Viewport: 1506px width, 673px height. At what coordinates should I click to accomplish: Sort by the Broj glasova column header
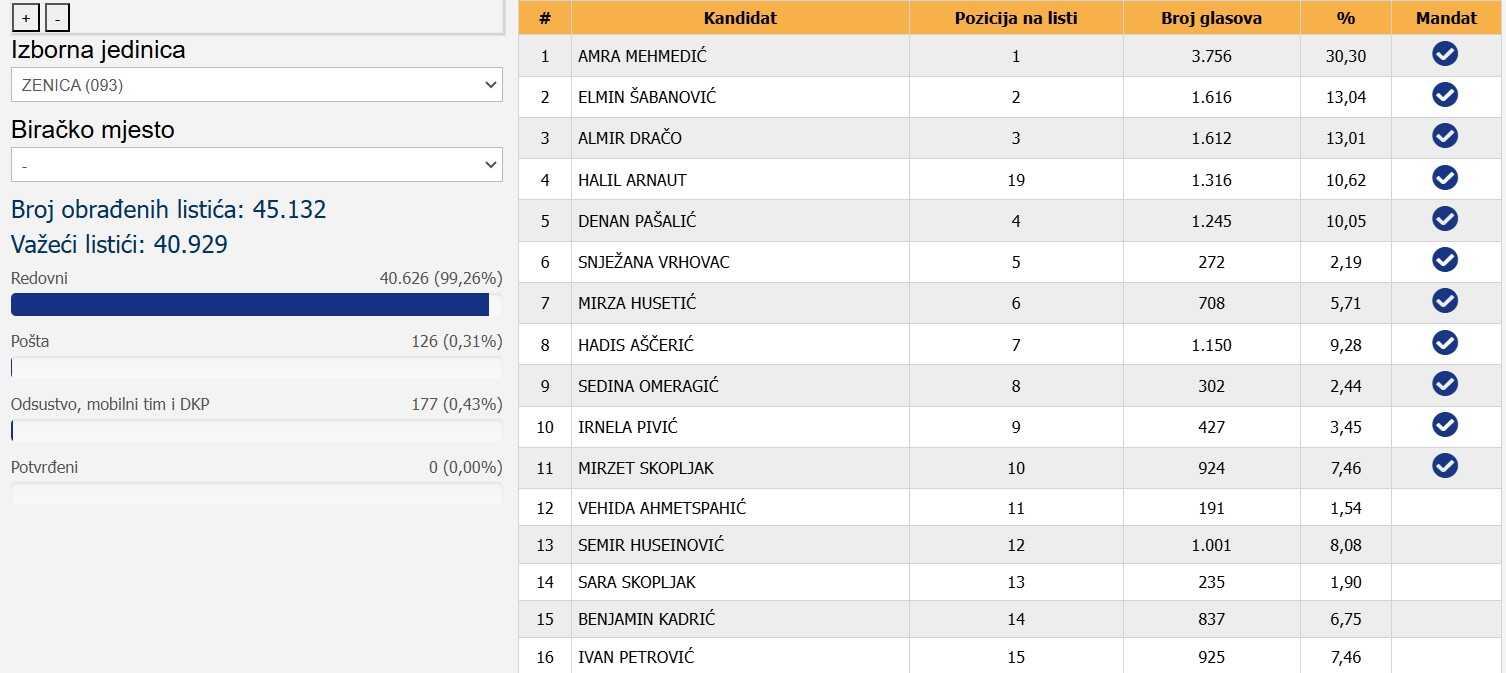pos(1211,18)
